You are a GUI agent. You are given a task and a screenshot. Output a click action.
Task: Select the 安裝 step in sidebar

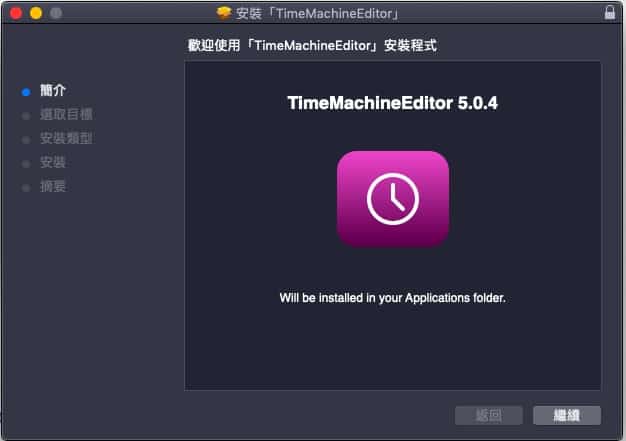[53, 162]
